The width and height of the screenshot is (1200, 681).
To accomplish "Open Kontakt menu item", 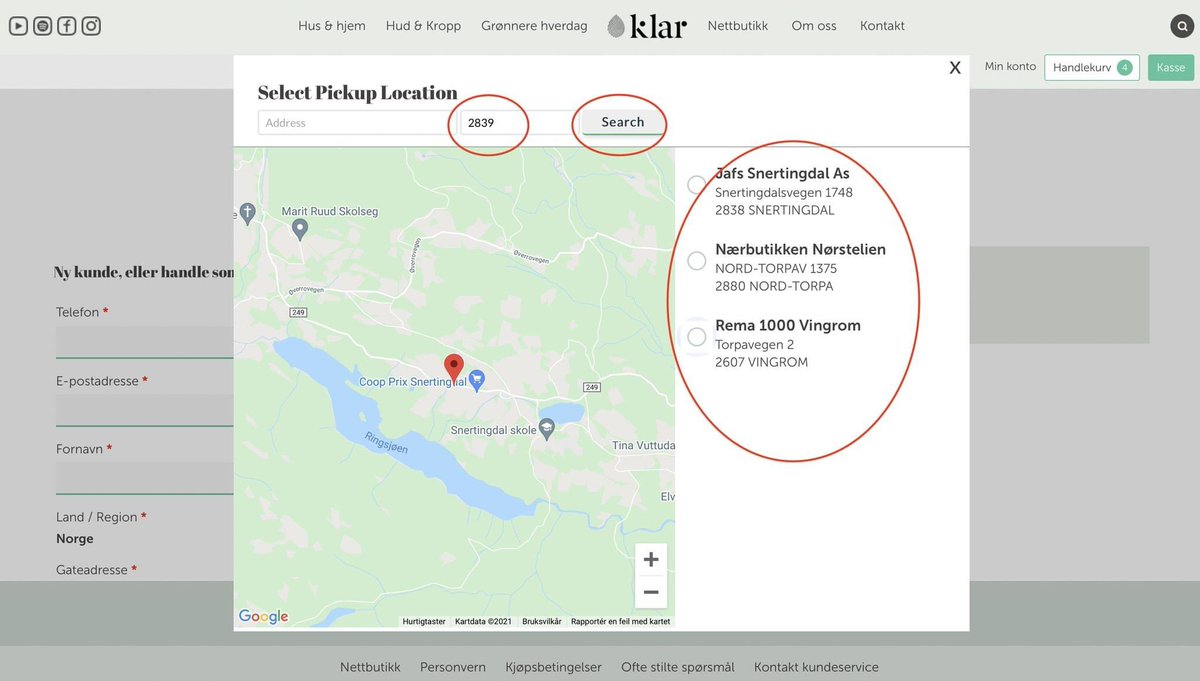I will tap(882, 26).
